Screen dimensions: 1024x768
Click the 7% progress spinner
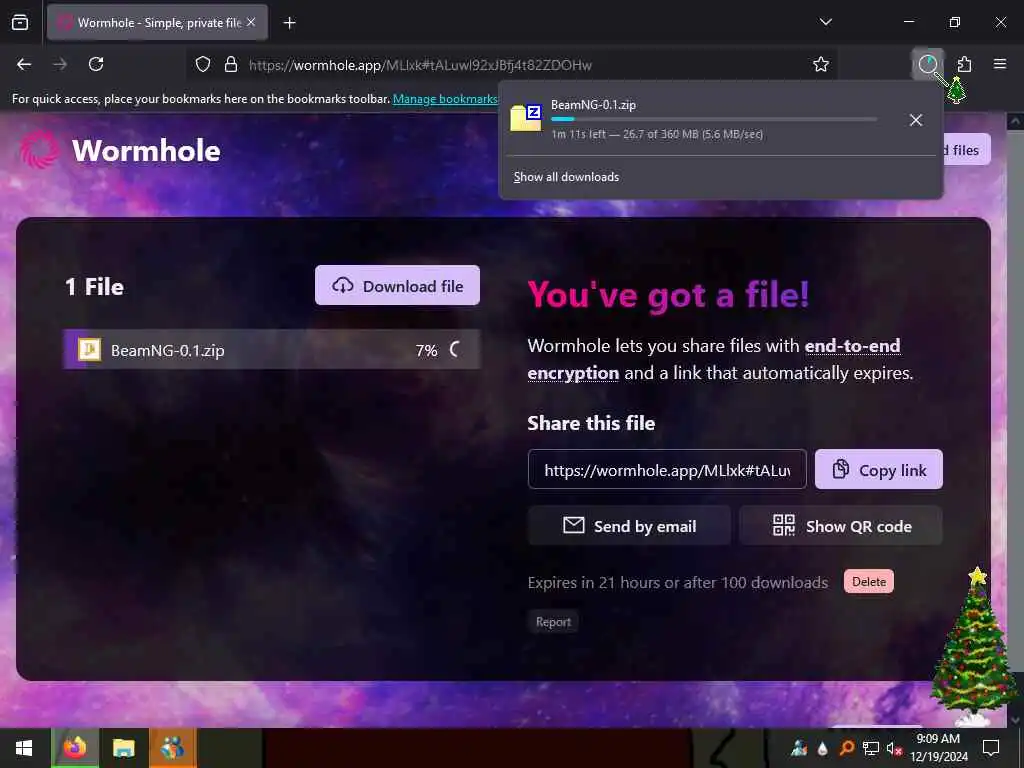455,350
